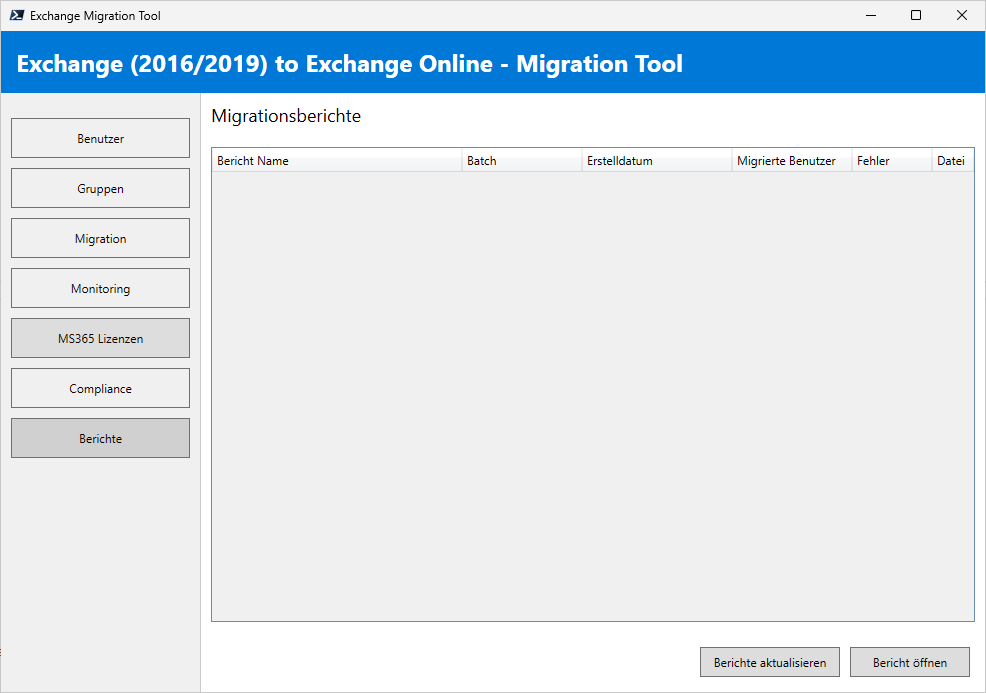Sort reports by Batch column header

coord(521,161)
